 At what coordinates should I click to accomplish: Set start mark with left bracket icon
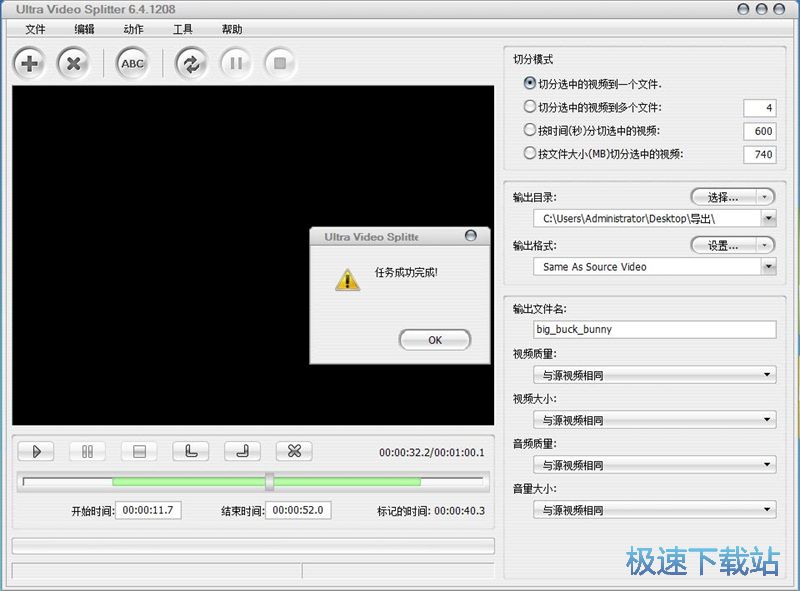coord(191,451)
